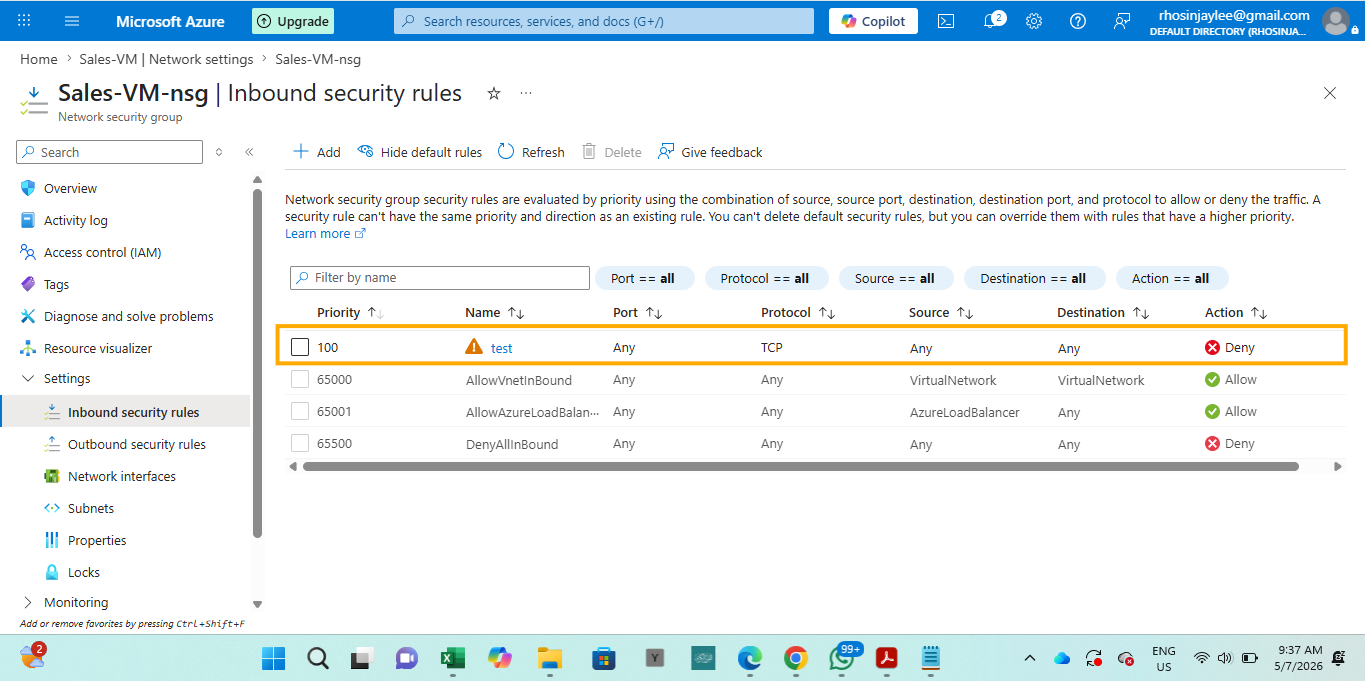
Task: Click the Add rule toolbar button
Action: tap(316, 152)
